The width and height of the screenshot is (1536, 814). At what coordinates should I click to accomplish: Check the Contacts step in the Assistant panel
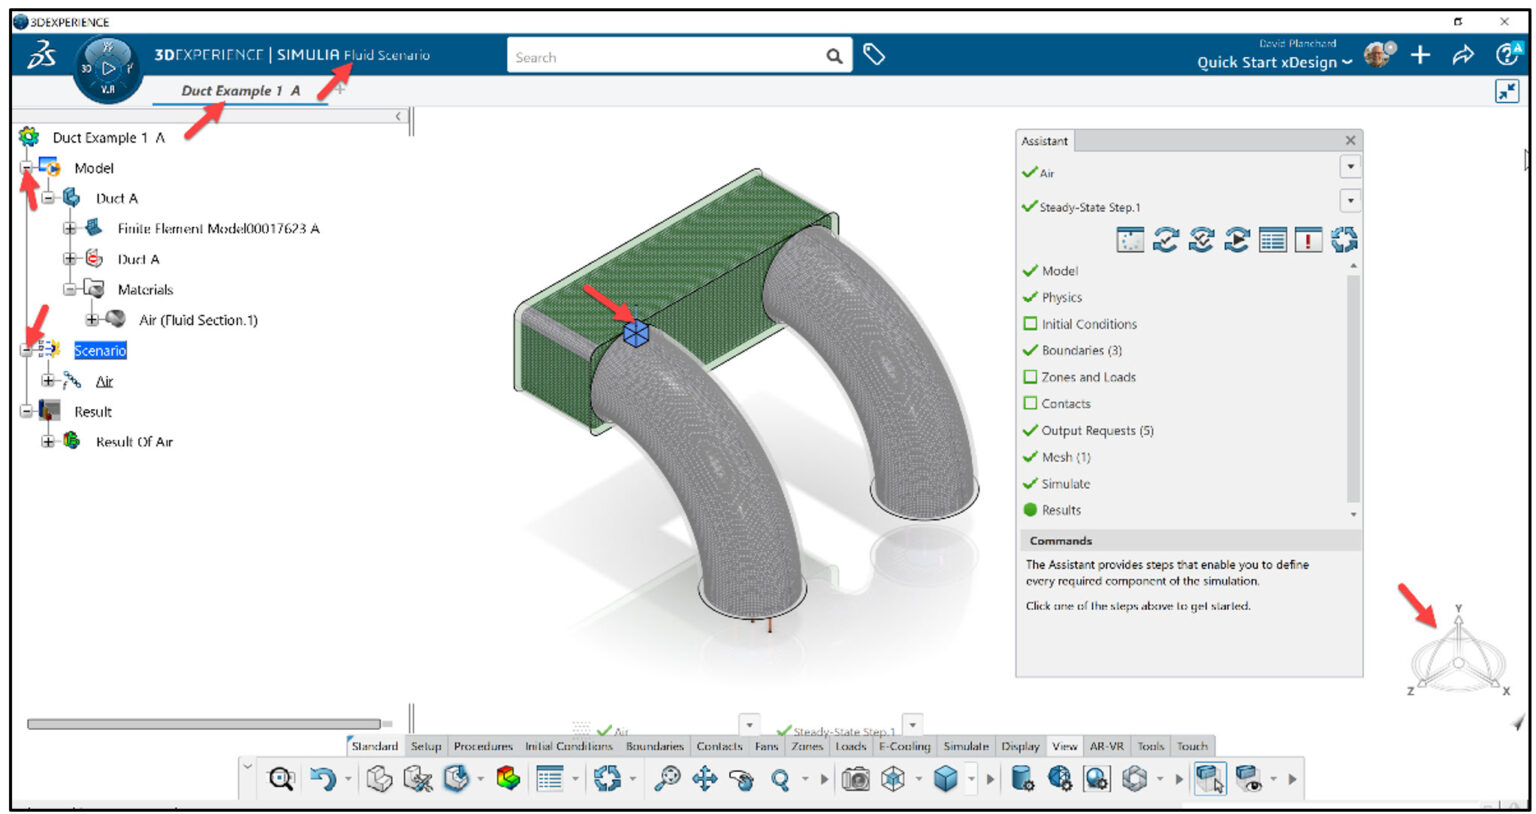click(x=1031, y=403)
